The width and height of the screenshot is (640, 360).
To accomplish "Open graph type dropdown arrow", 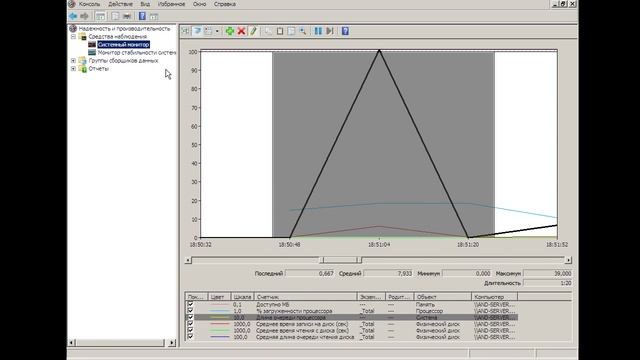I will [x=217, y=31].
